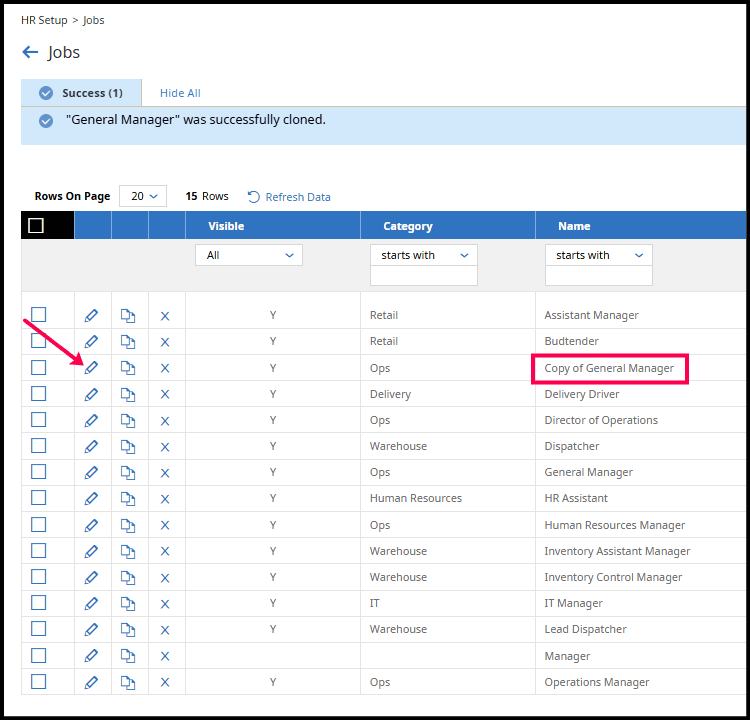The width and height of the screenshot is (750, 720).
Task: Click the 'Human Resources Manager' name cell
Action: pos(615,525)
